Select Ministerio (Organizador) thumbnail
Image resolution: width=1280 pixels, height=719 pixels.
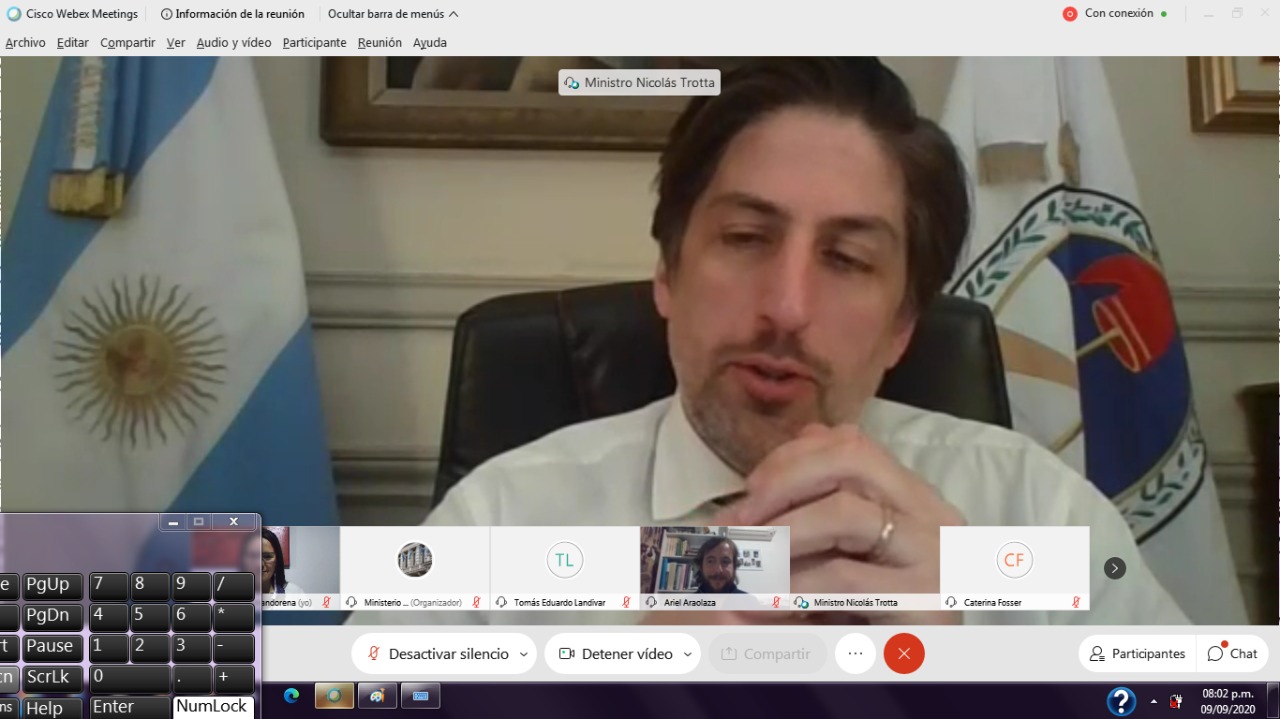(415, 568)
